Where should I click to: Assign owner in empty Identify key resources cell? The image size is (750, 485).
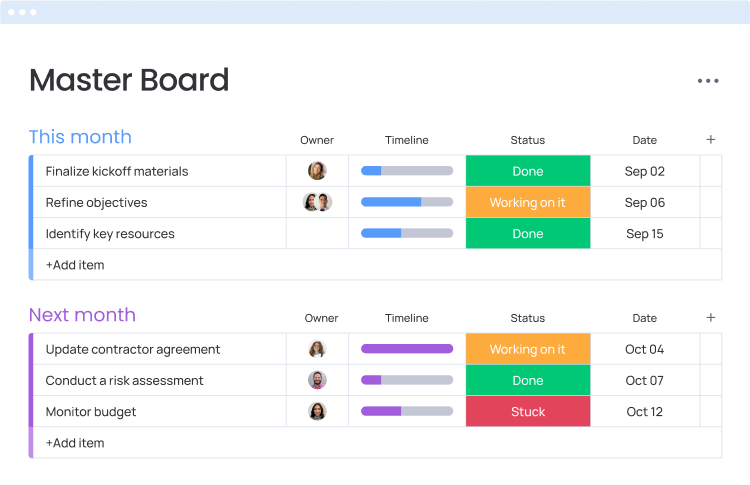coord(317,233)
